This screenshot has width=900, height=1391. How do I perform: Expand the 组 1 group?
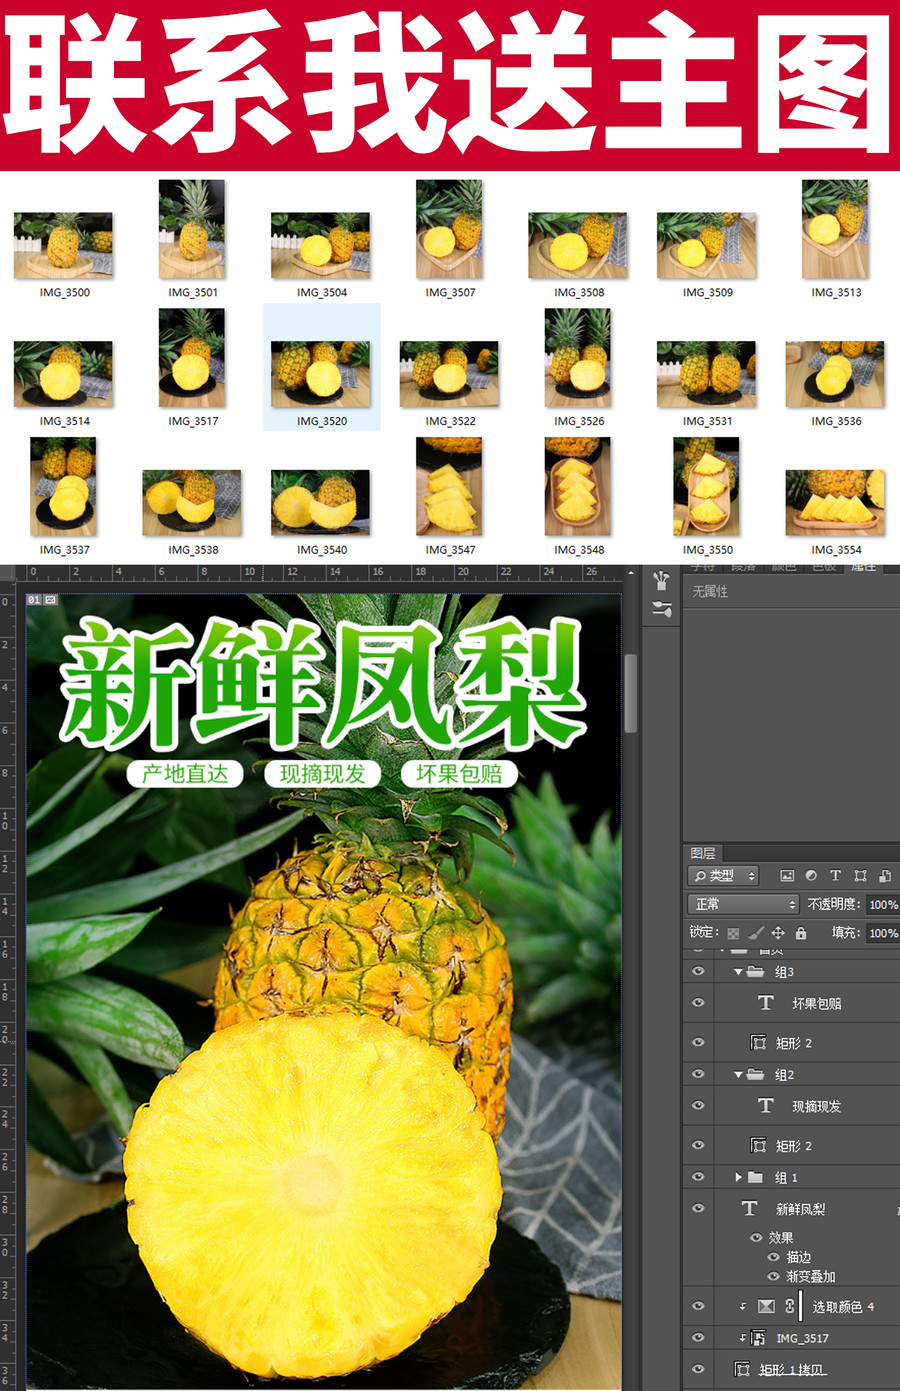tap(738, 1178)
